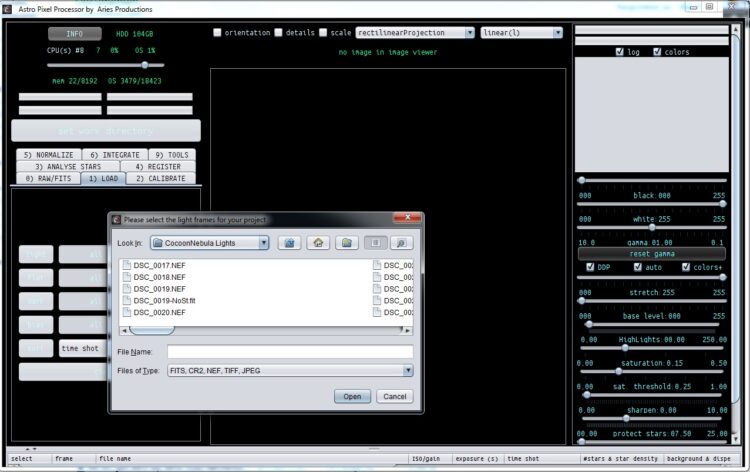Open the 5) NORMALIZE tab
The image size is (750, 472).
[49, 155]
